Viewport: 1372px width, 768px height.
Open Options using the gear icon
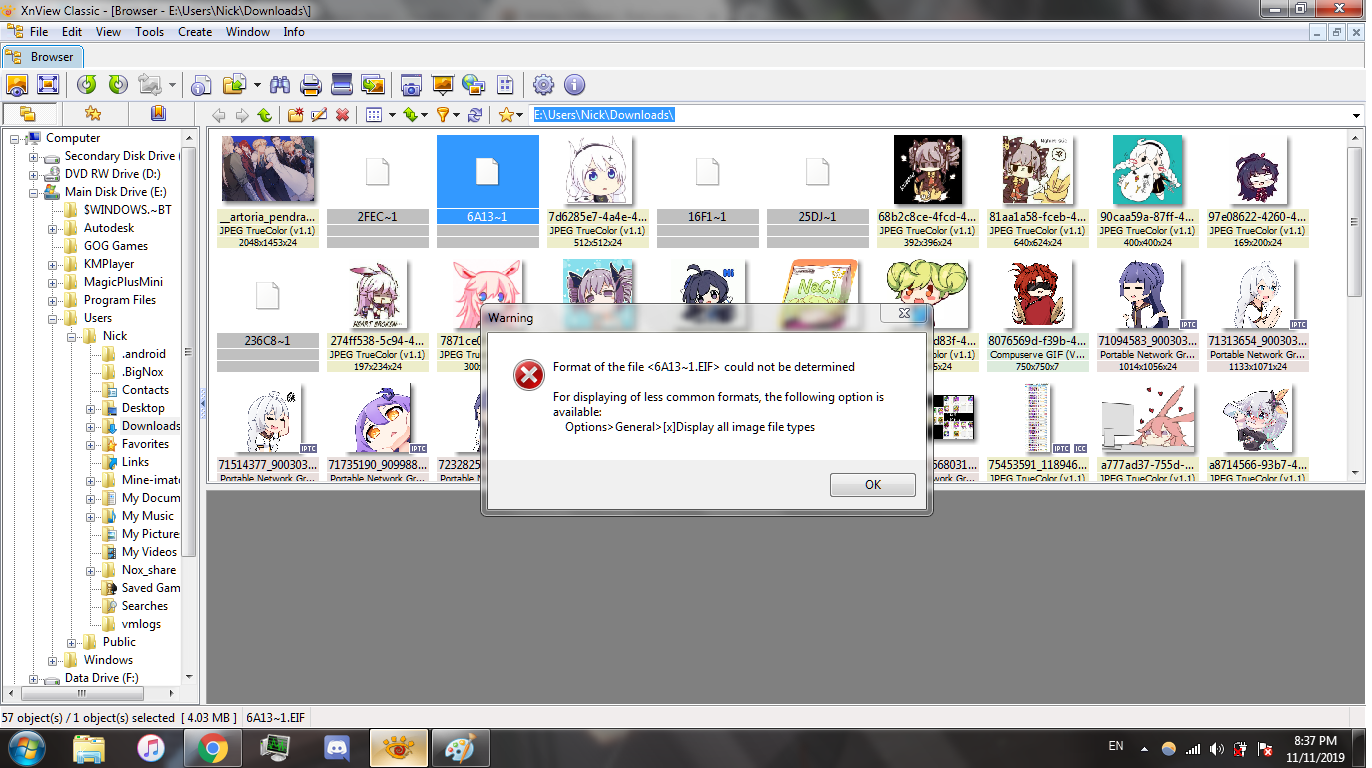[x=543, y=85]
